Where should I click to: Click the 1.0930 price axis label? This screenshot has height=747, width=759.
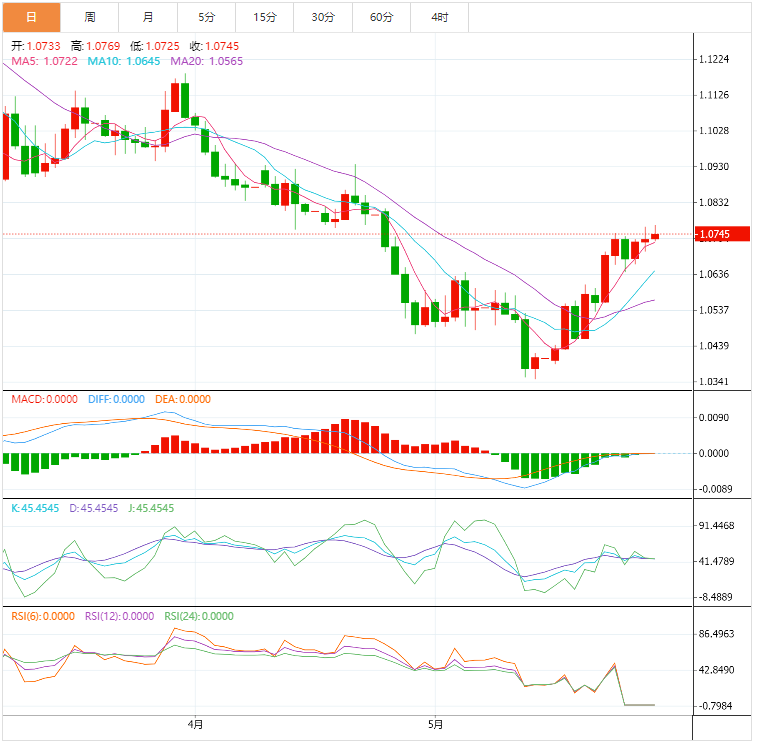[x=714, y=167]
